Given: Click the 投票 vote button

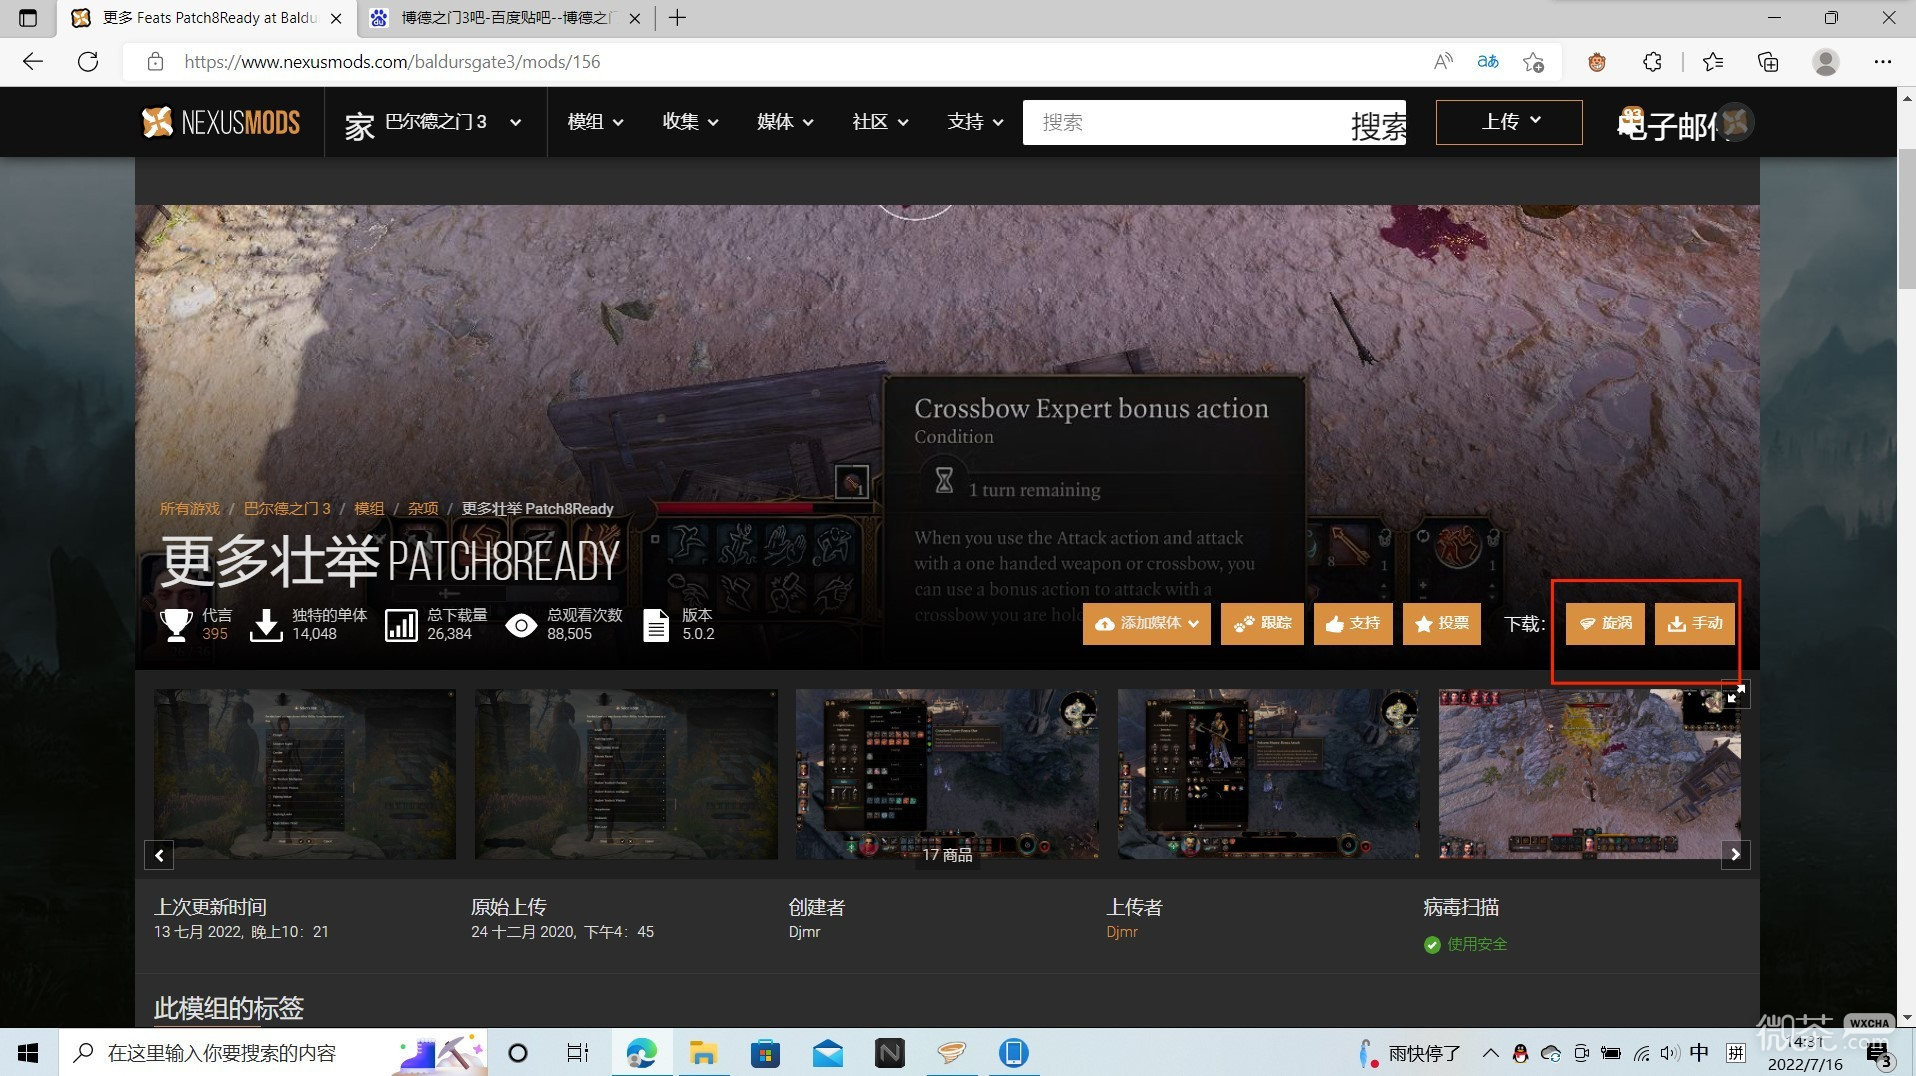Looking at the screenshot, I should click(x=1442, y=623).
